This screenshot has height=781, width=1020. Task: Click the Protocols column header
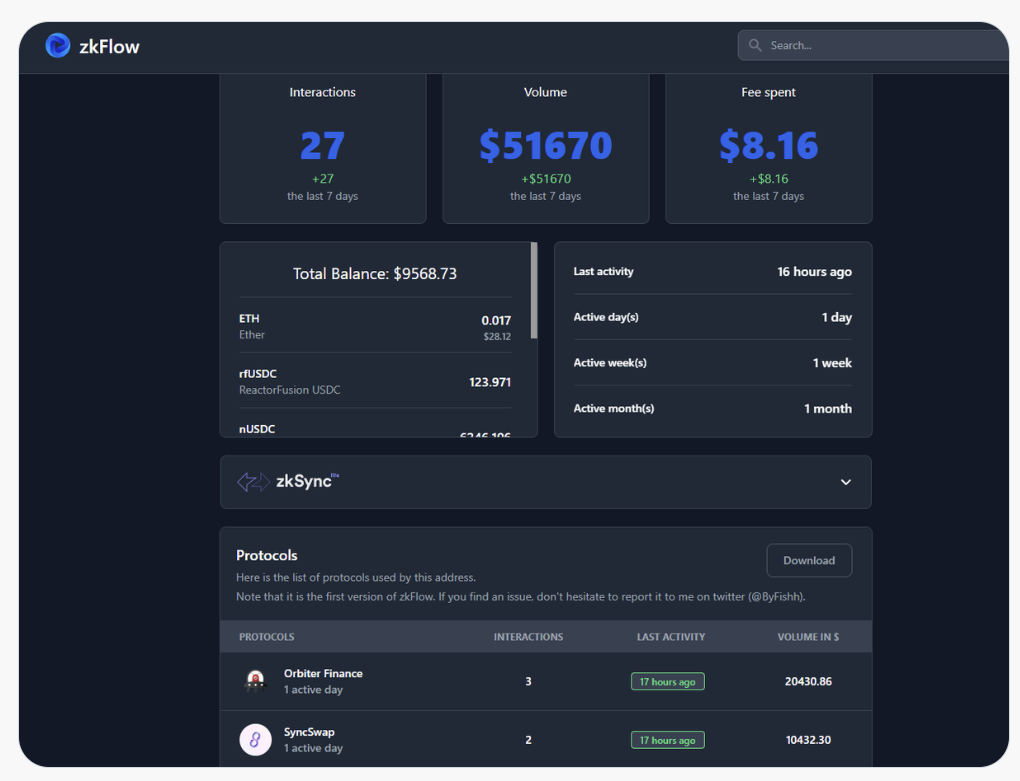point(267,637)
